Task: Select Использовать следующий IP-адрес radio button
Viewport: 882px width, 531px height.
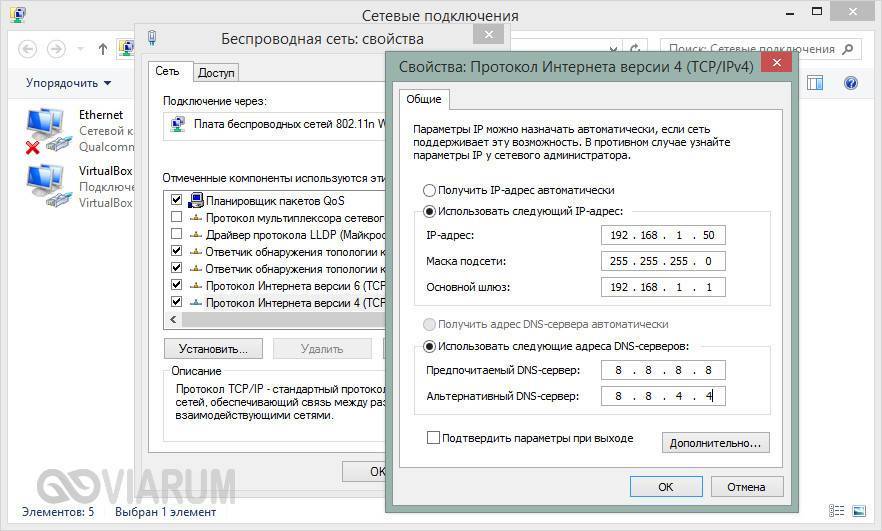Action: (x=429, y=212)
